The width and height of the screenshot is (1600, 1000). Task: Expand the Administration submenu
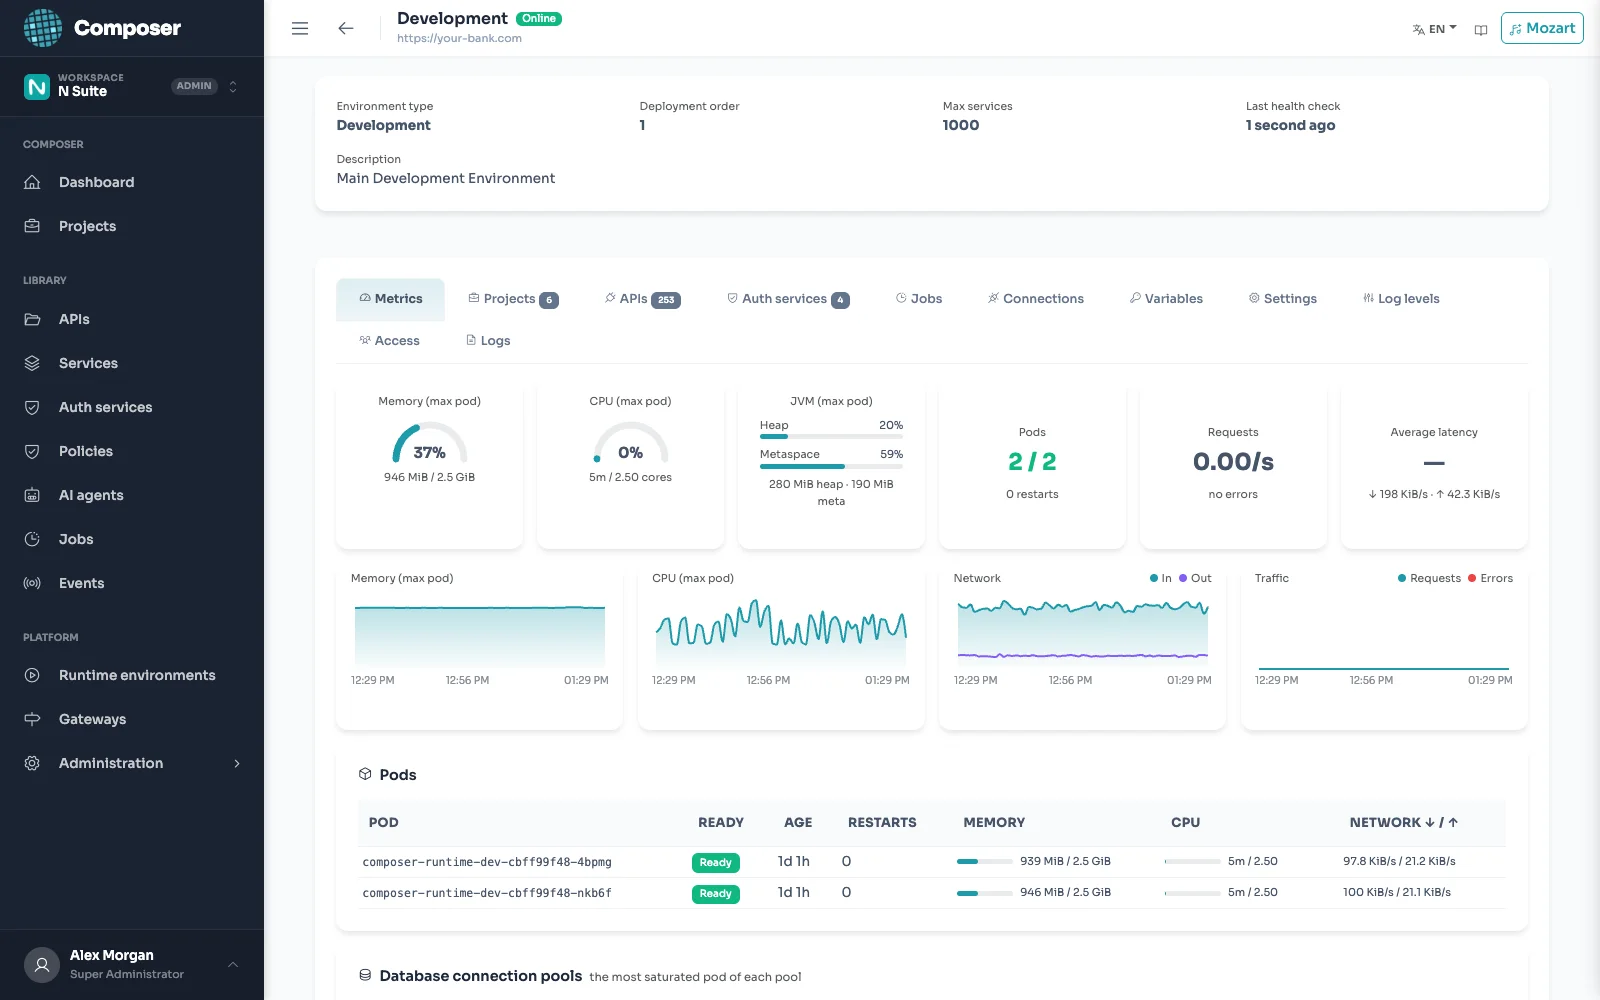click(x=237, y=763)
